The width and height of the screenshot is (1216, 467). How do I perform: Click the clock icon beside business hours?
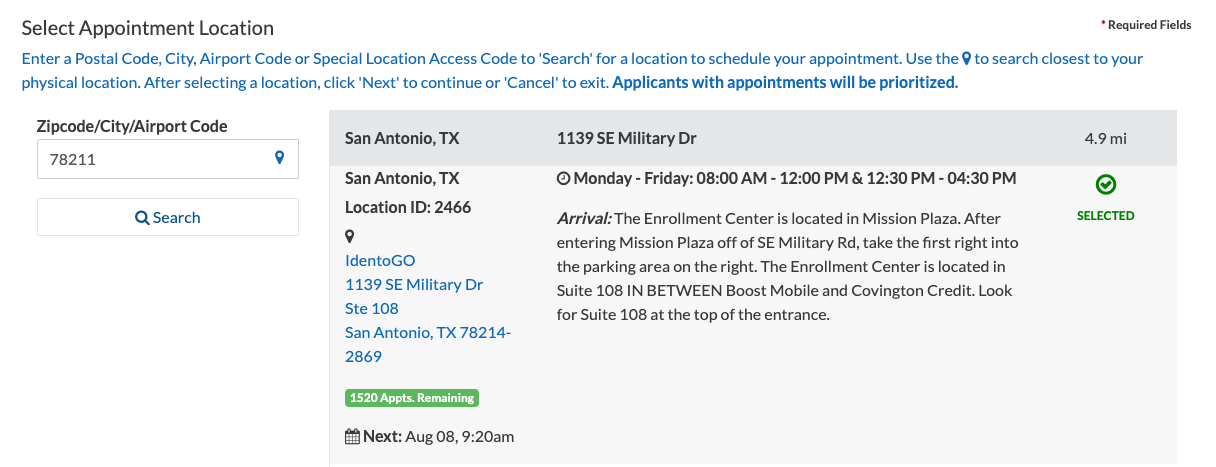click(563, 179)
